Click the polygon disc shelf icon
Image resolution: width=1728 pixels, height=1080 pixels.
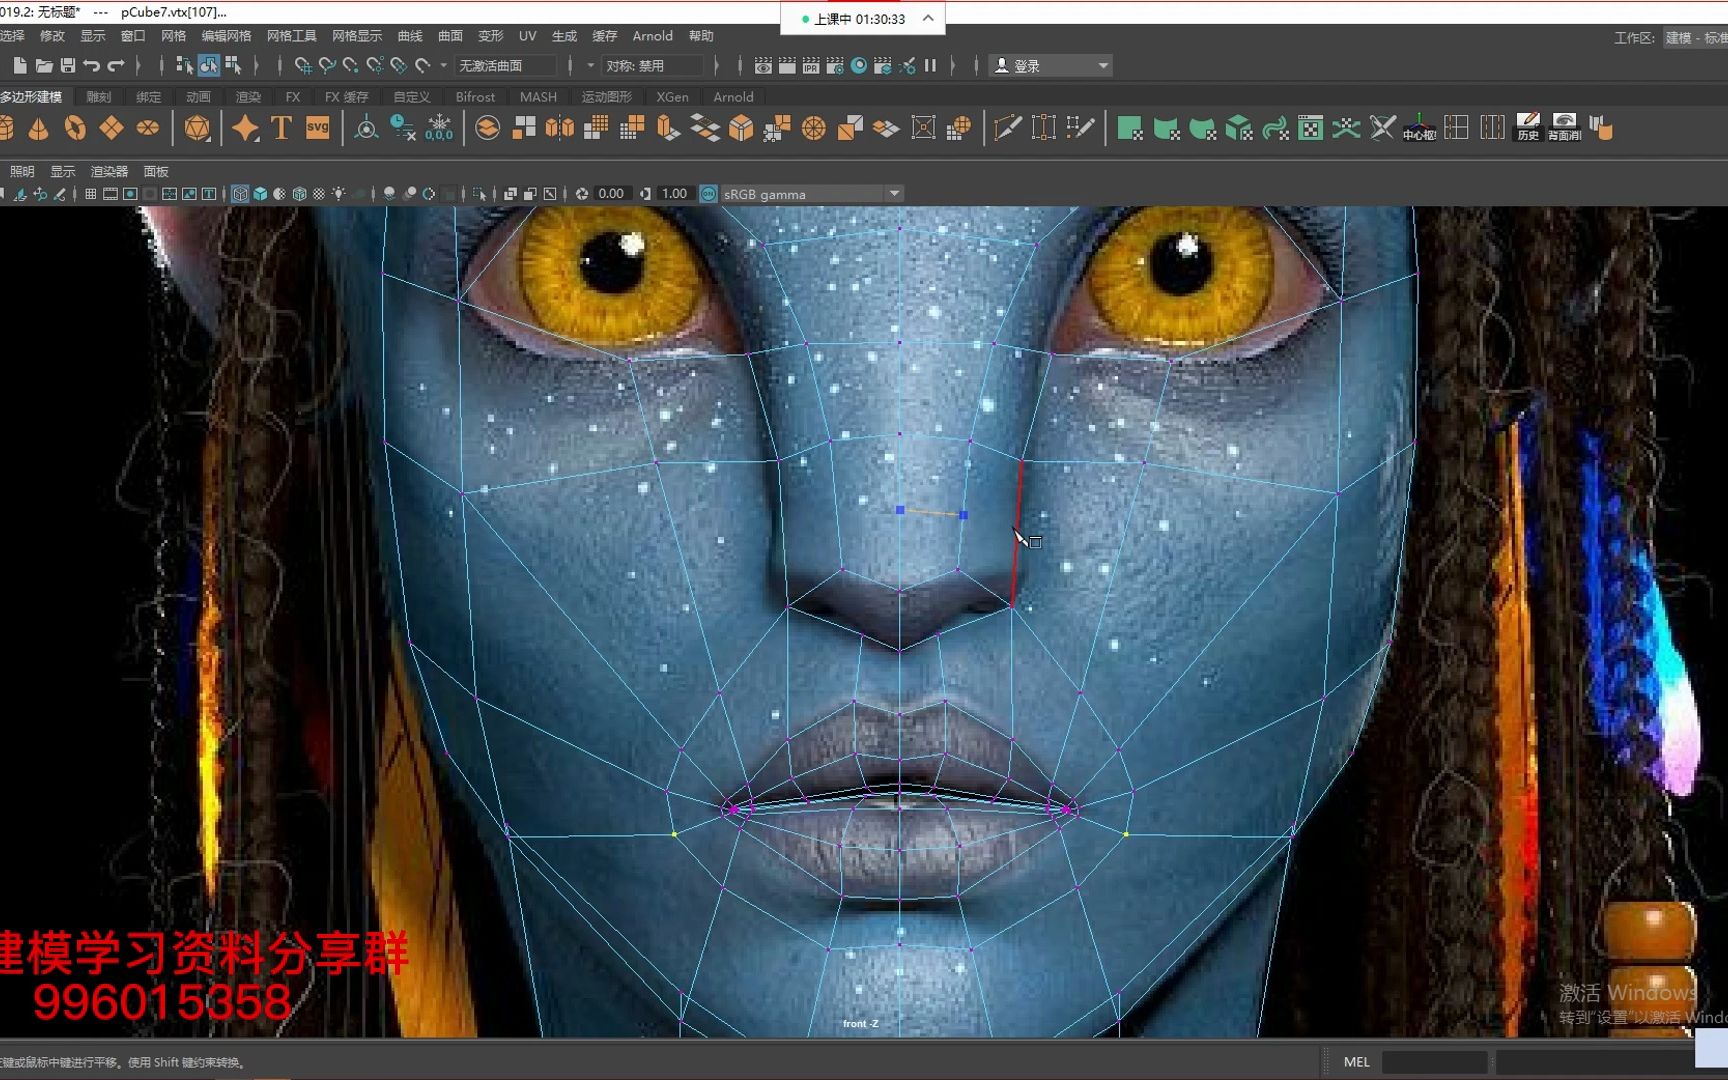click(148, 128)
